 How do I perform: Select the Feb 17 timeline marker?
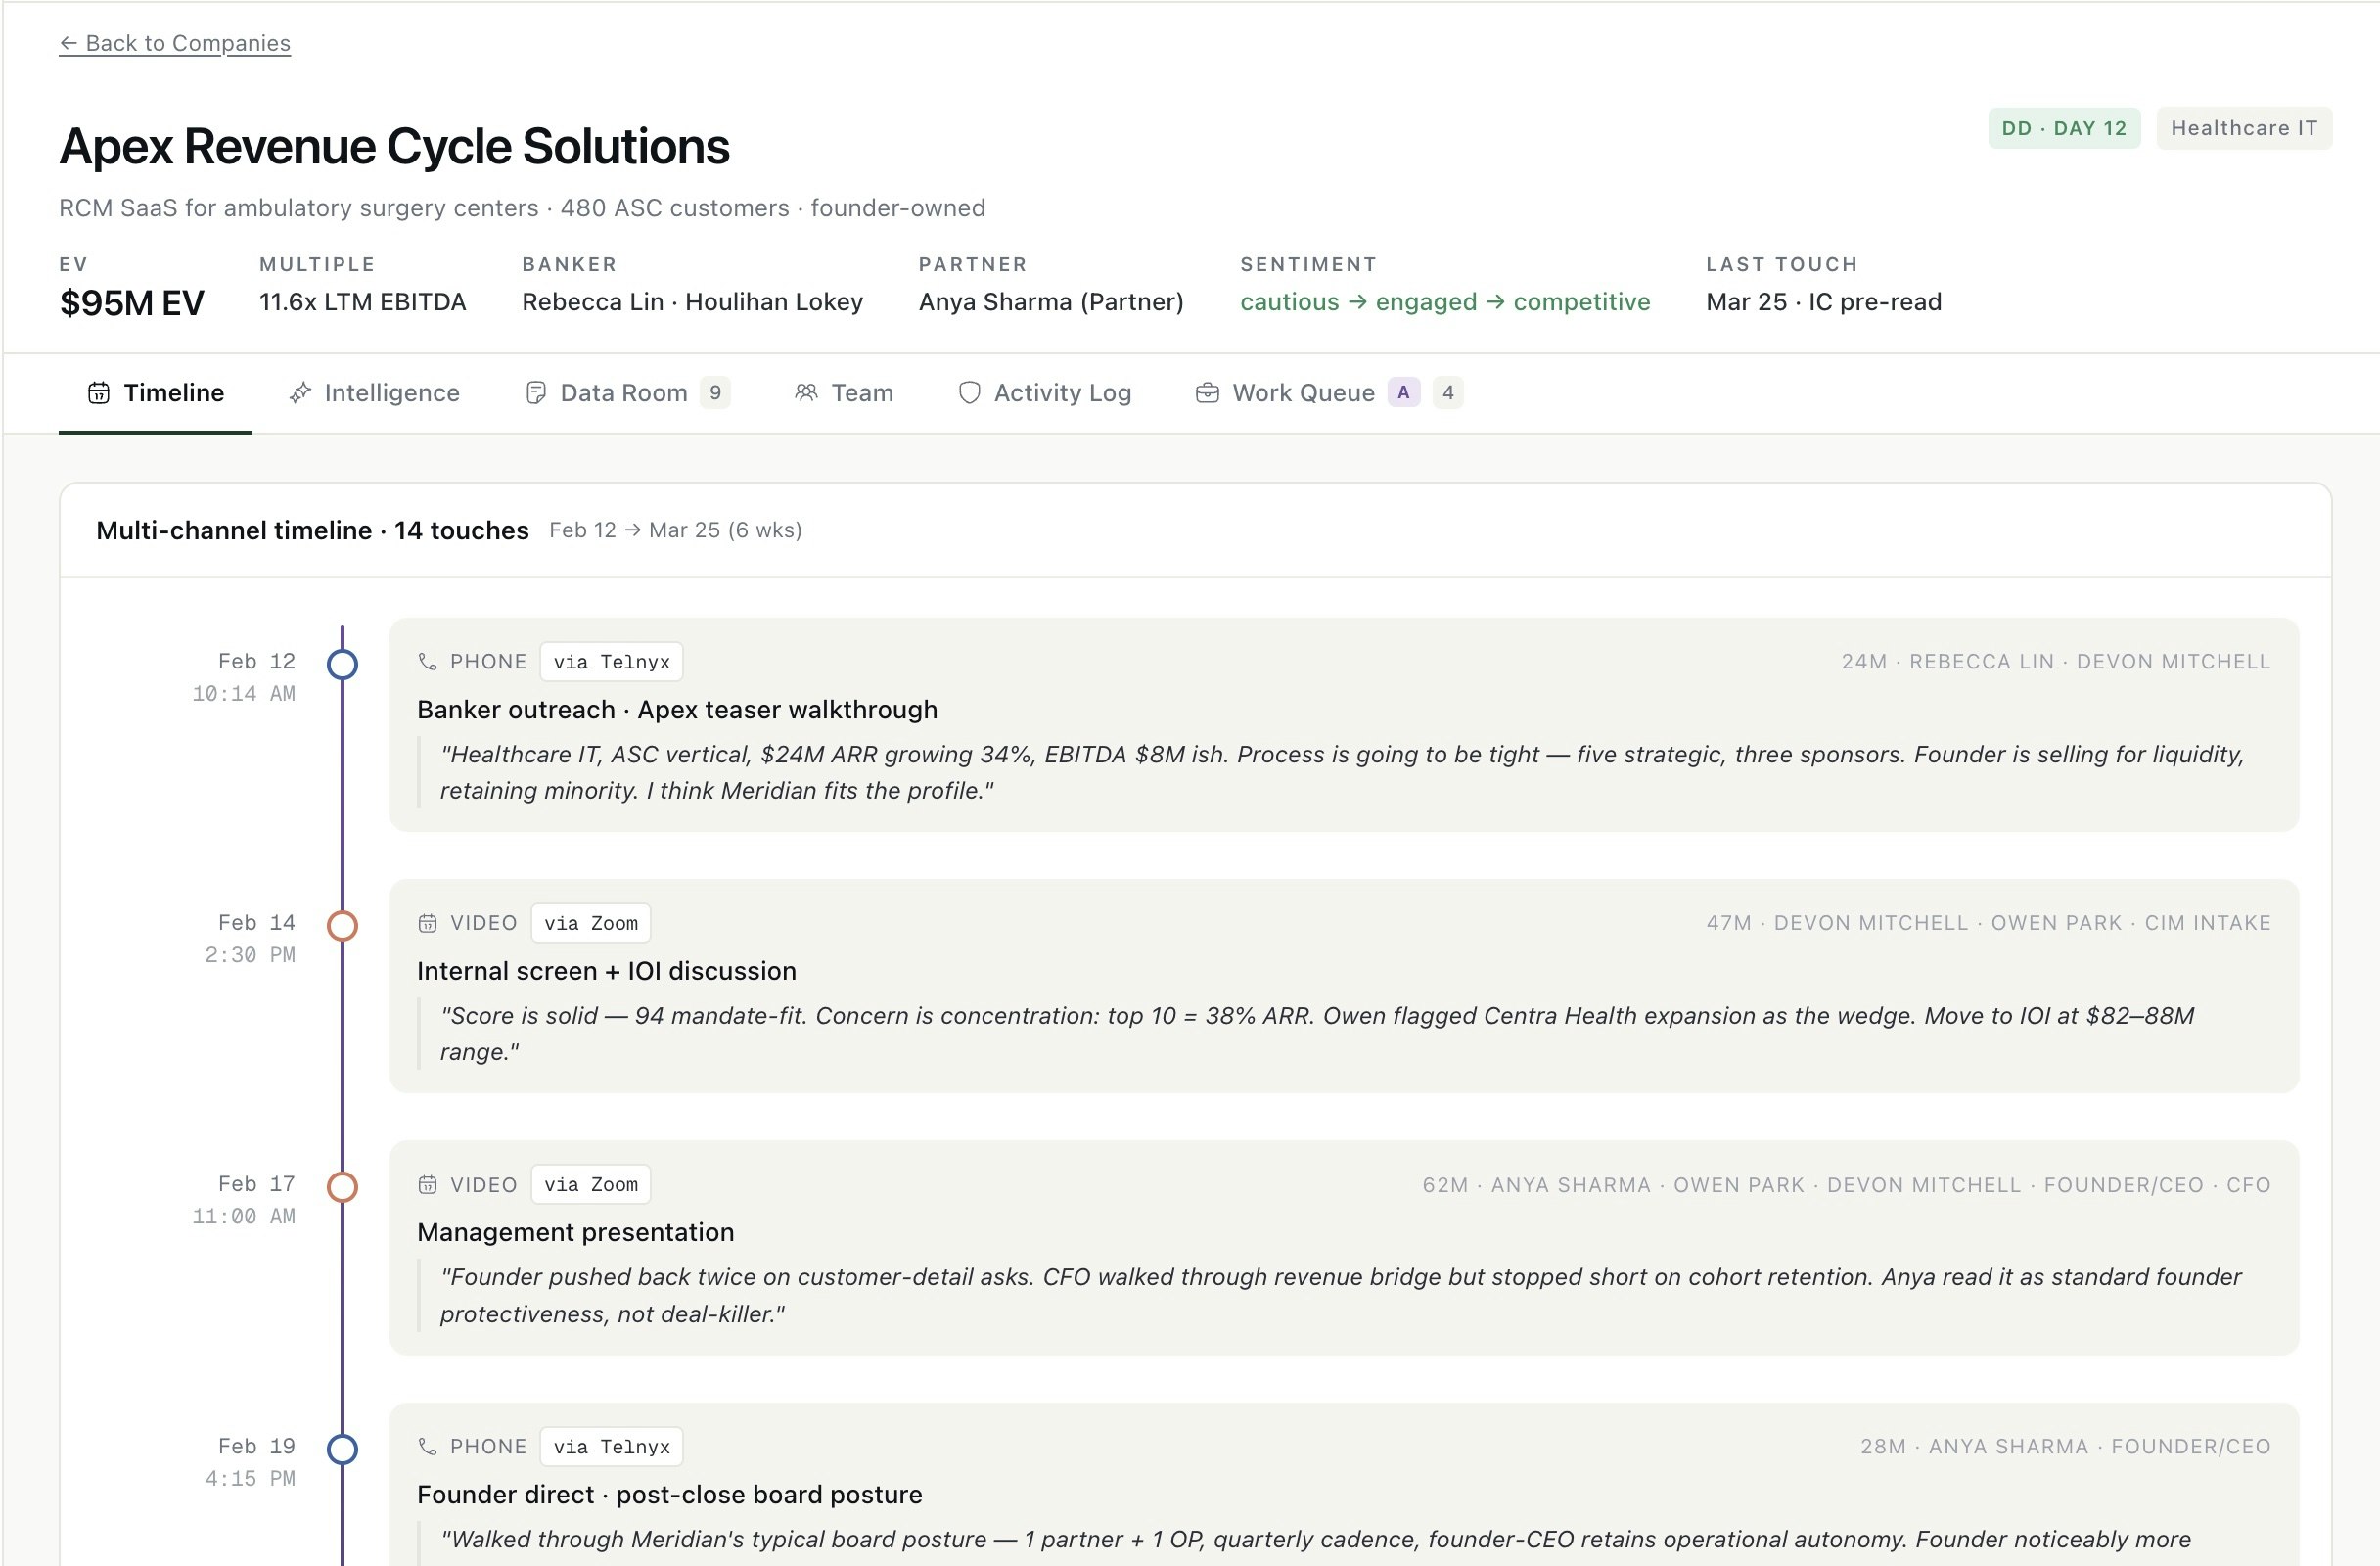pyautogui.click(x=343, y=1187)
